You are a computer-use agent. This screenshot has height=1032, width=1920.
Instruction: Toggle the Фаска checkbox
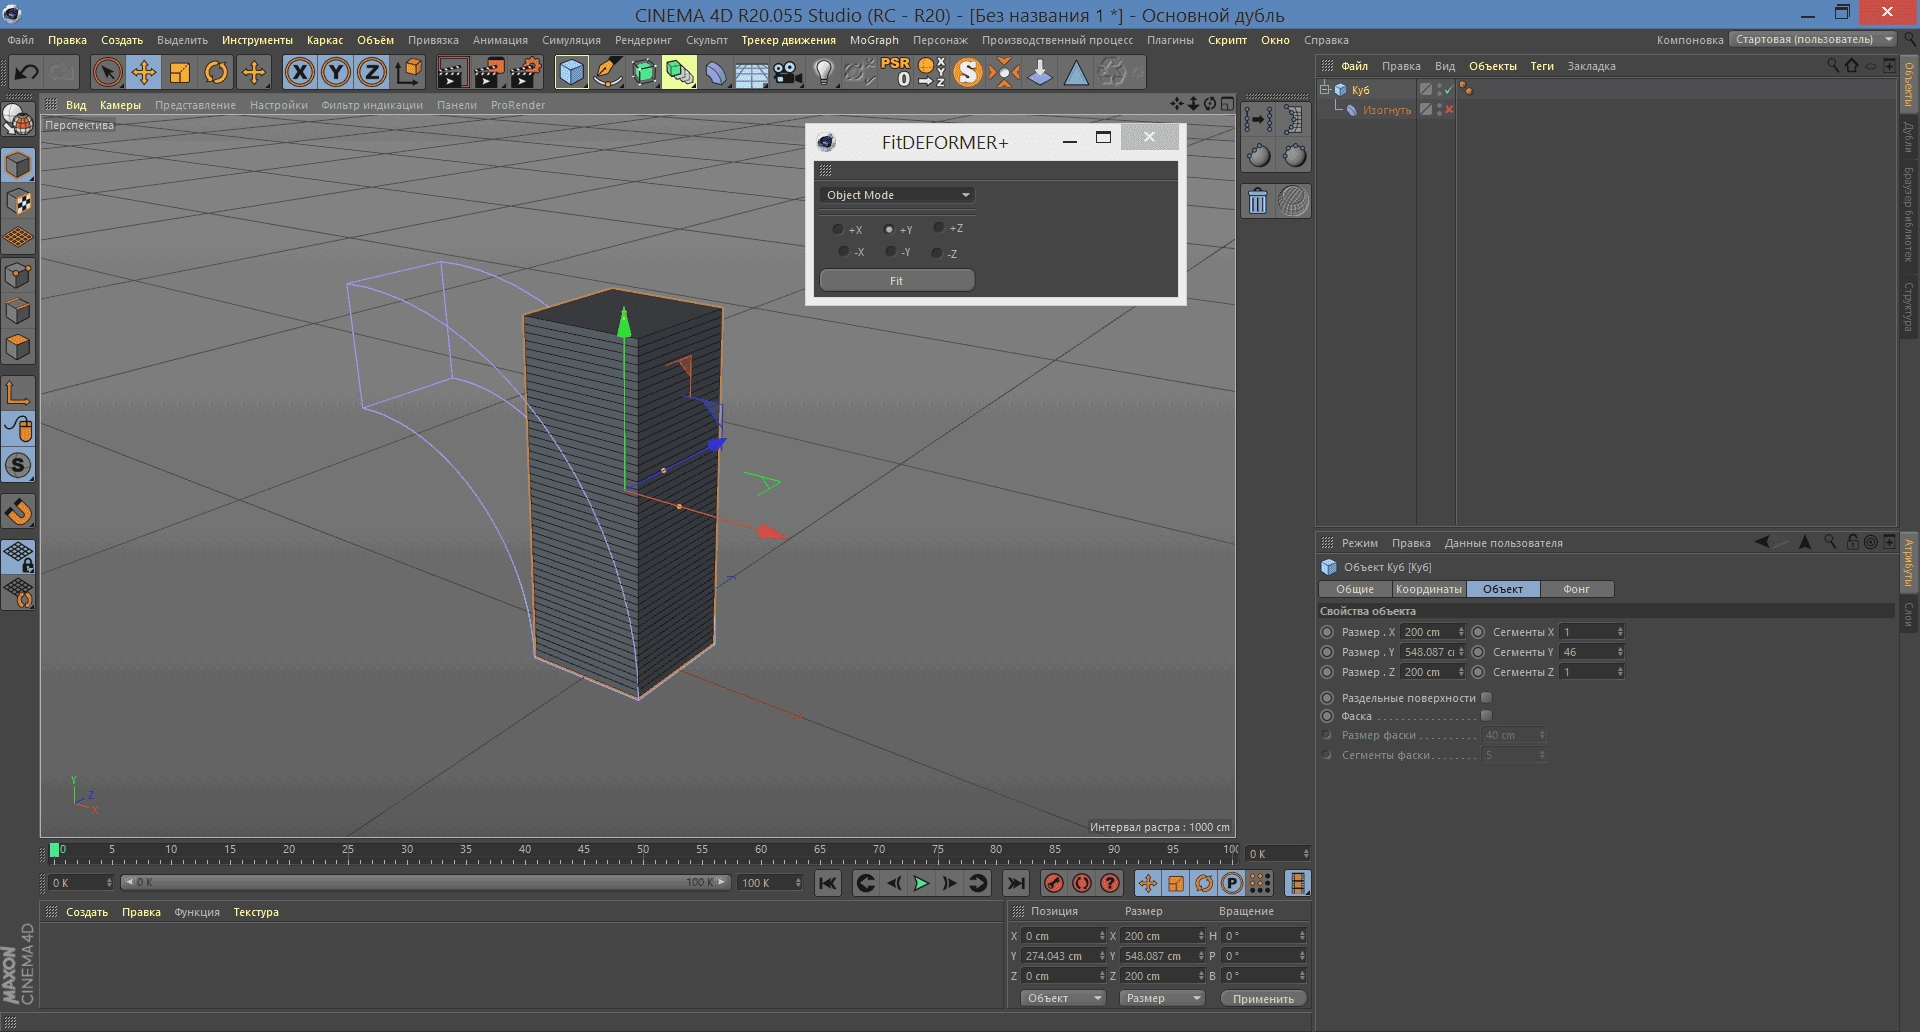coord(1486,716)
